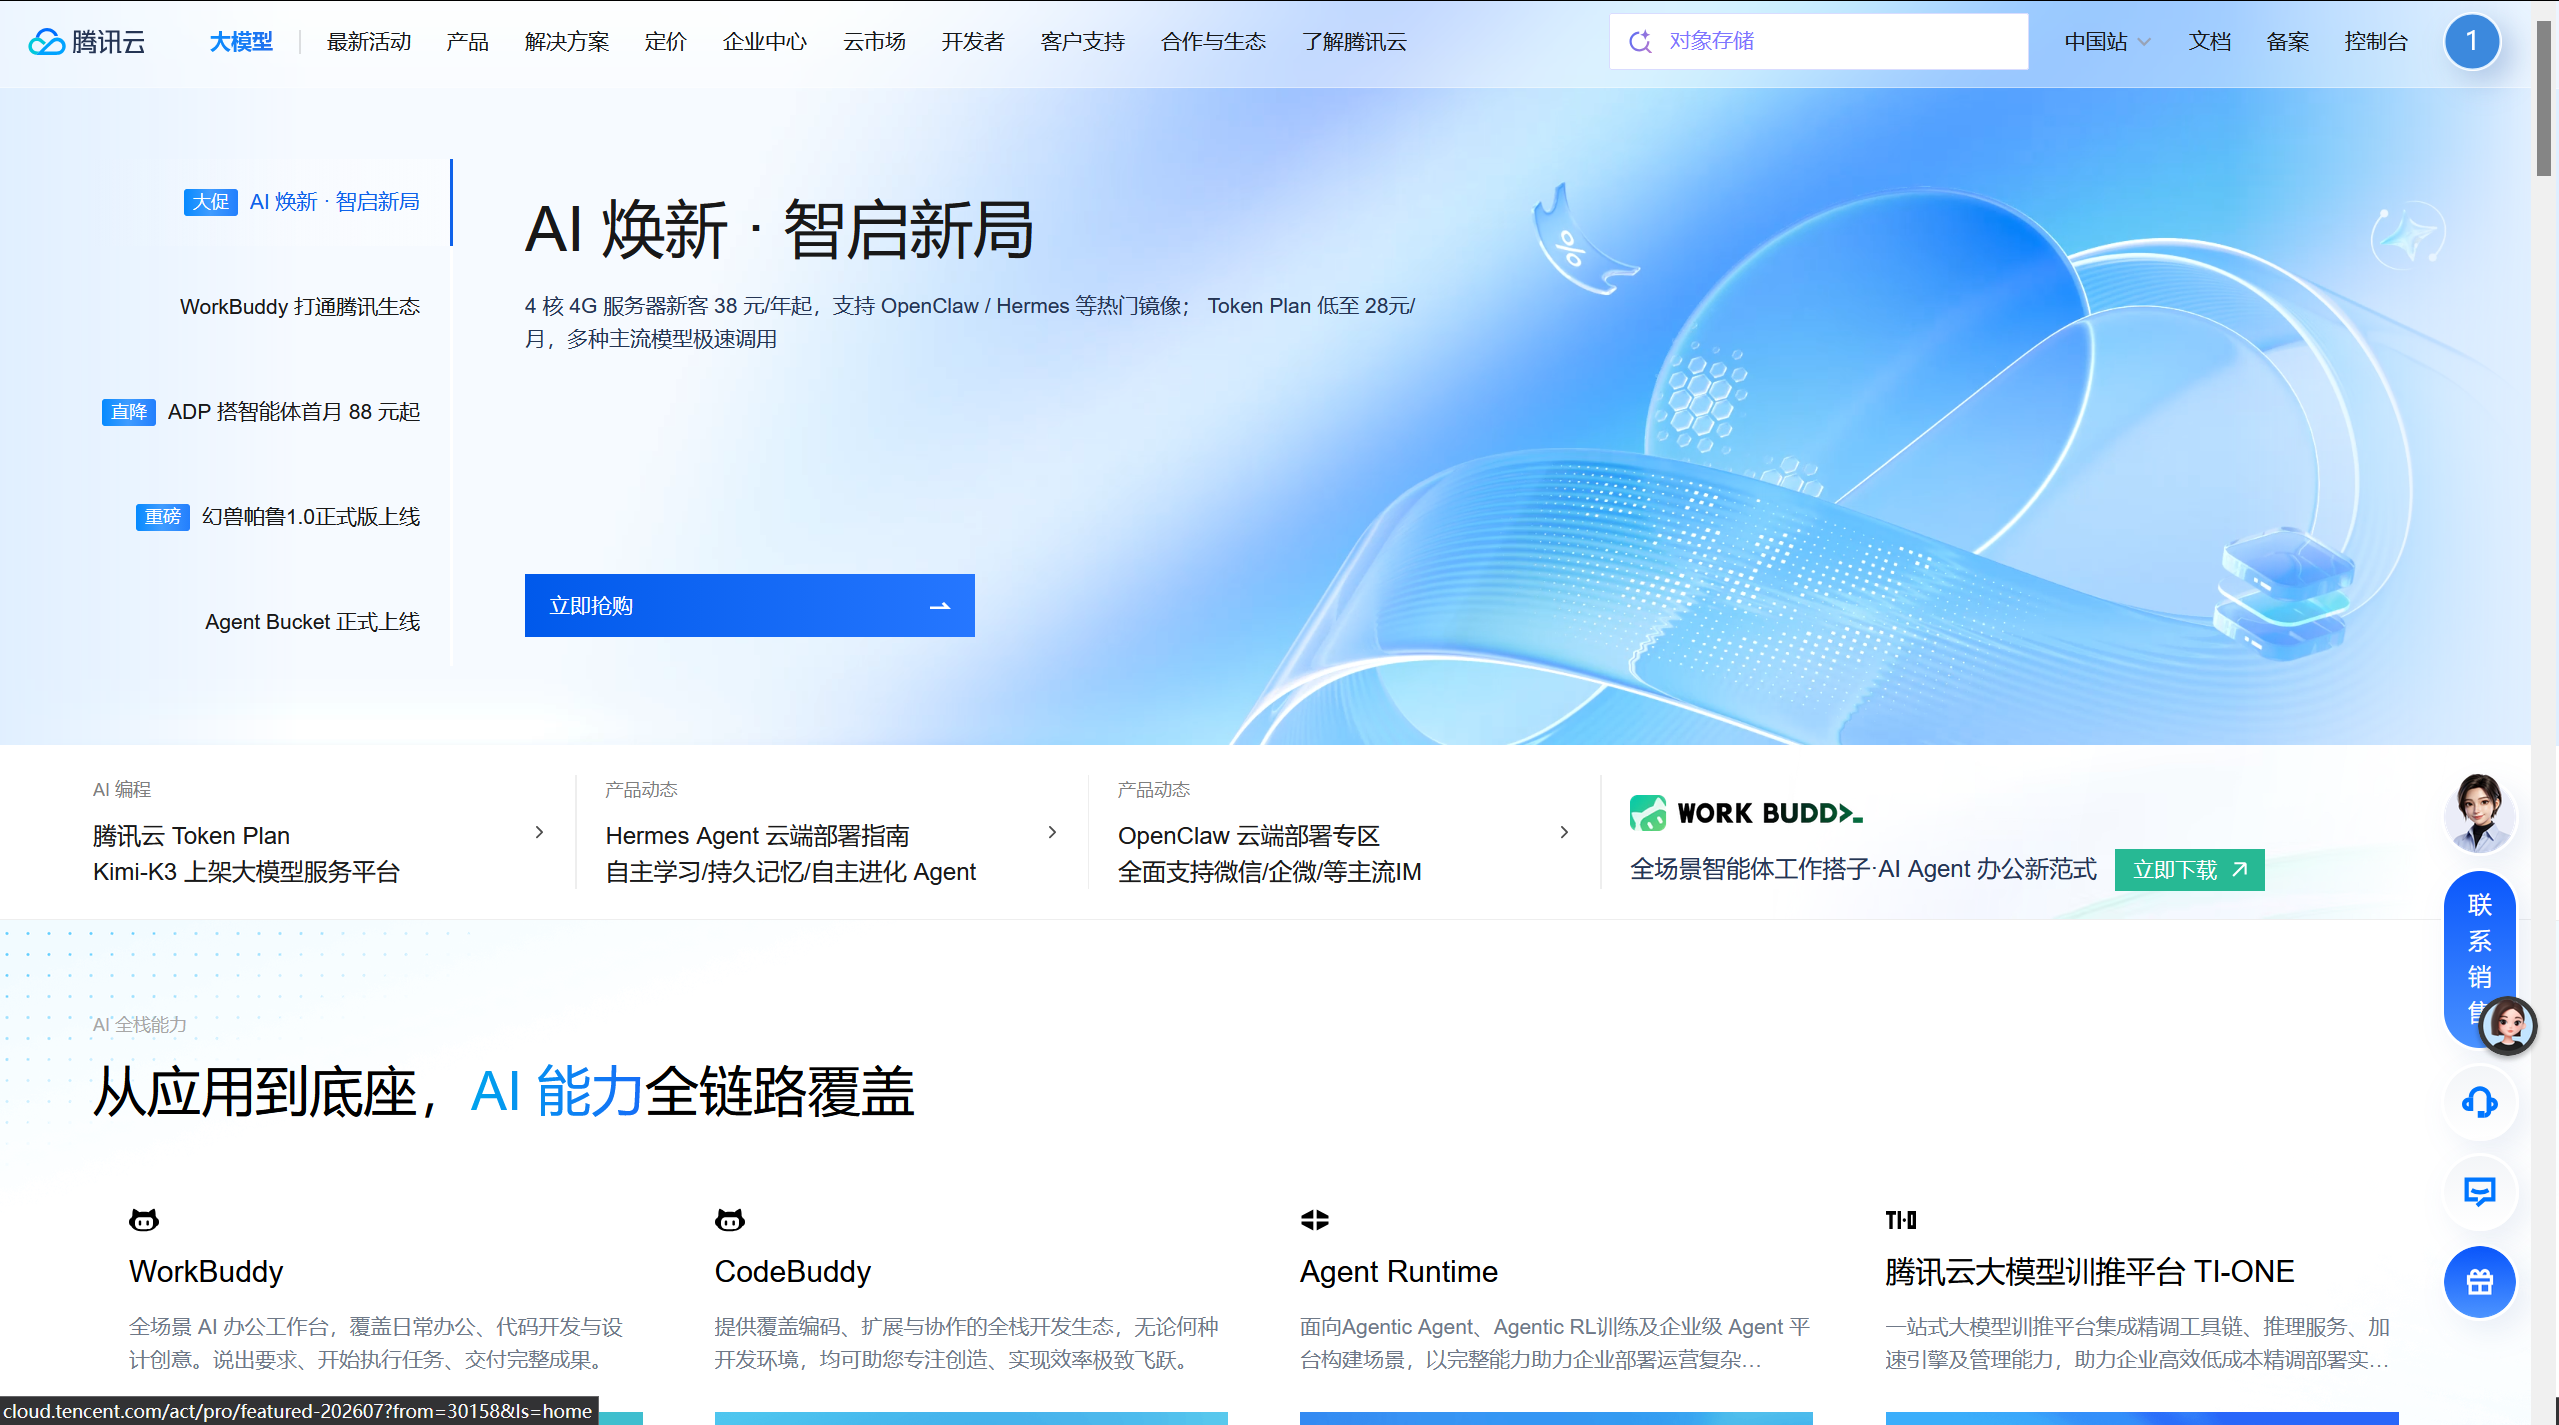This screenshot has height=1425, width=2559.
Task: Click the Tencent Cloud logo
Action: tap(87, 42)
